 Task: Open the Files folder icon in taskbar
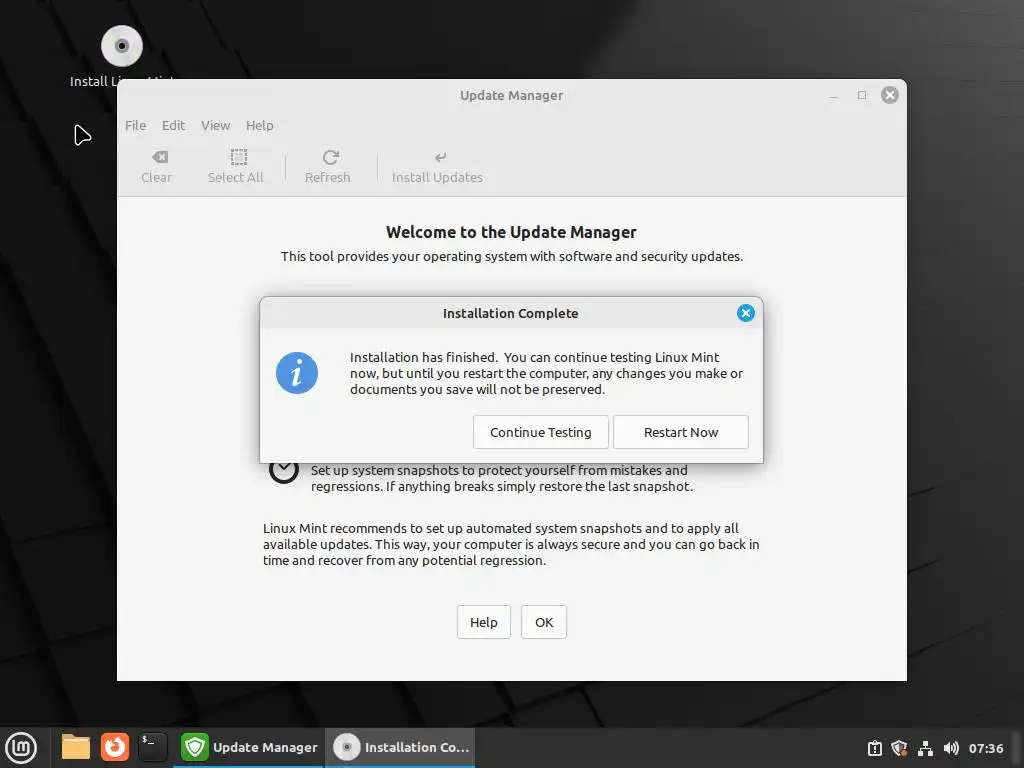tap(76, 747)
